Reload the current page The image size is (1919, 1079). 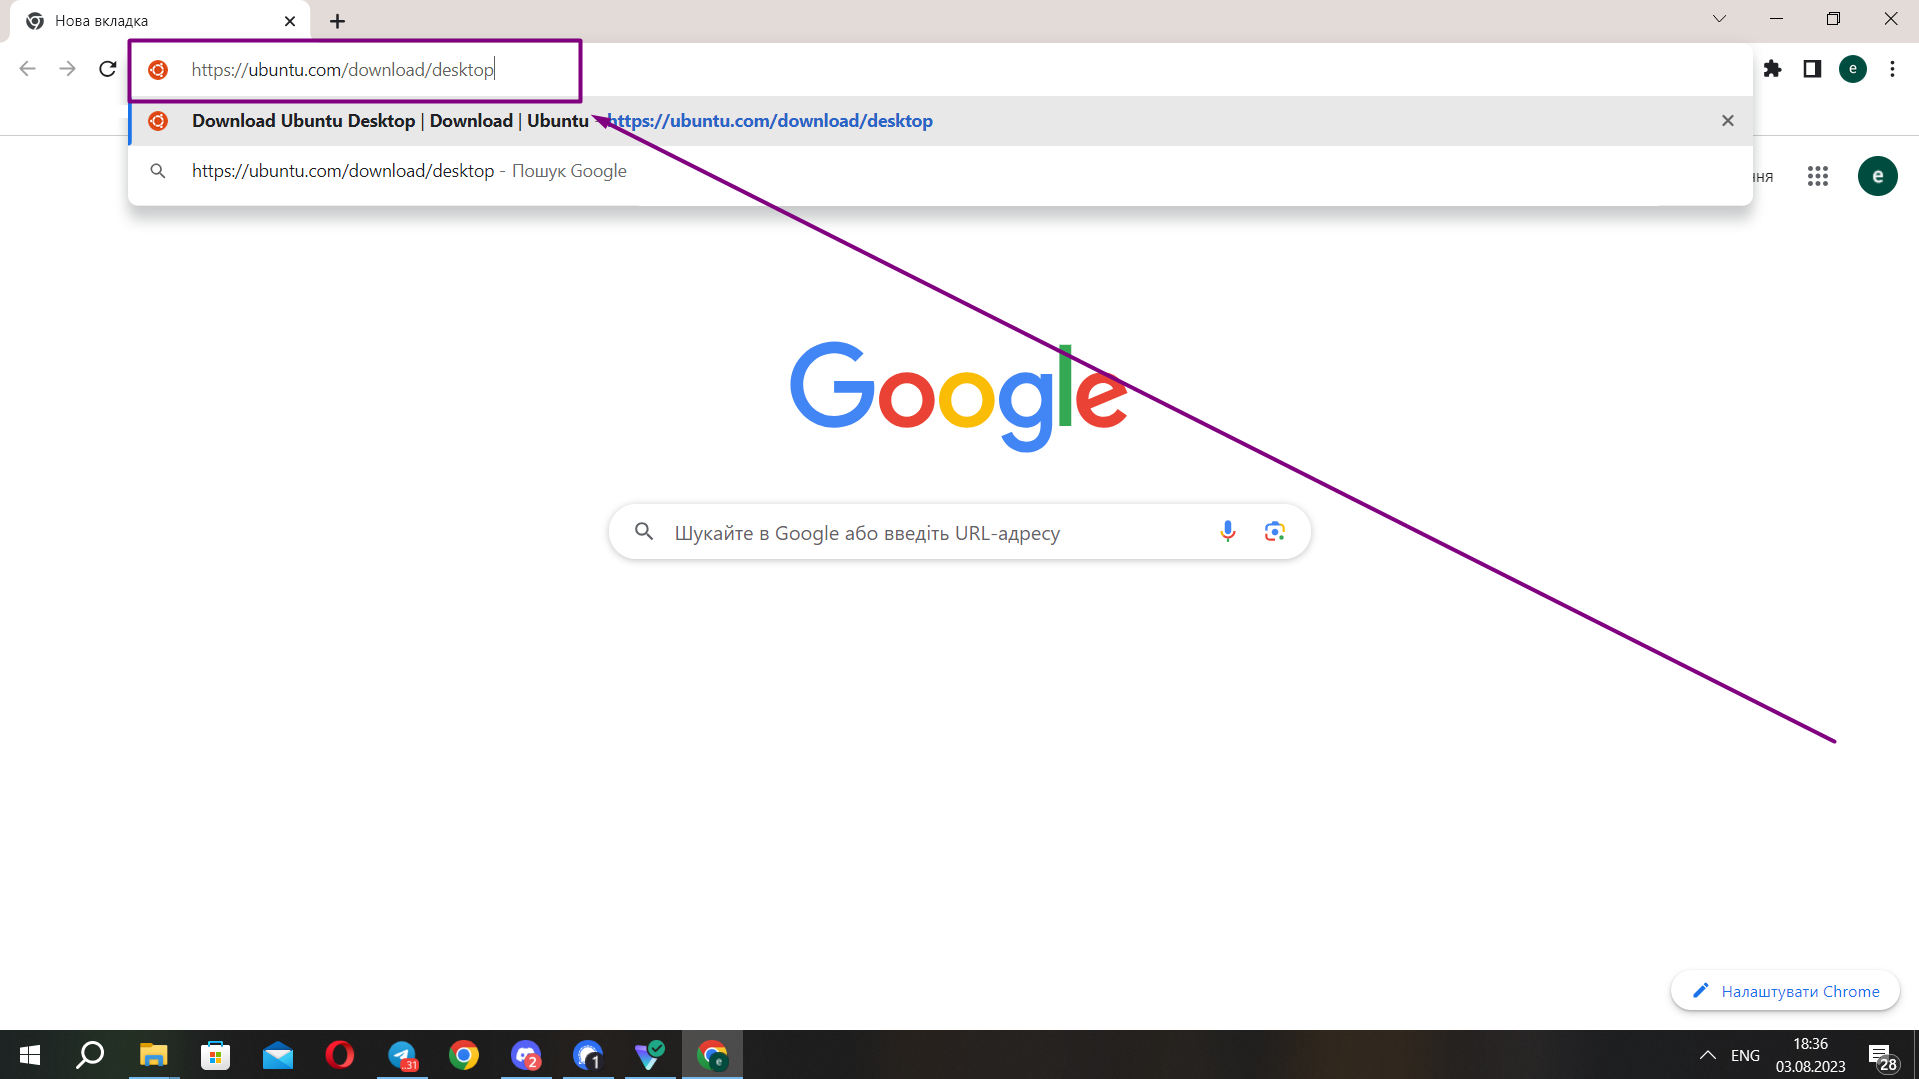108,69
